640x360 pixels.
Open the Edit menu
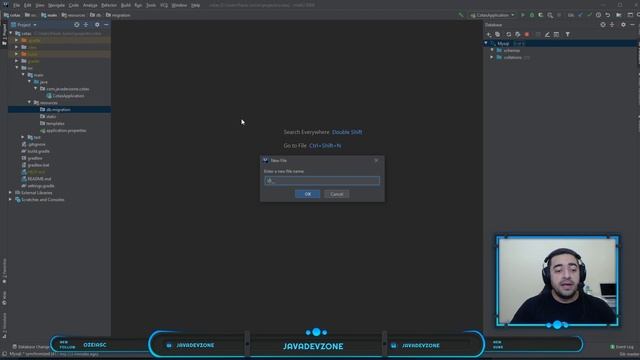27,5
